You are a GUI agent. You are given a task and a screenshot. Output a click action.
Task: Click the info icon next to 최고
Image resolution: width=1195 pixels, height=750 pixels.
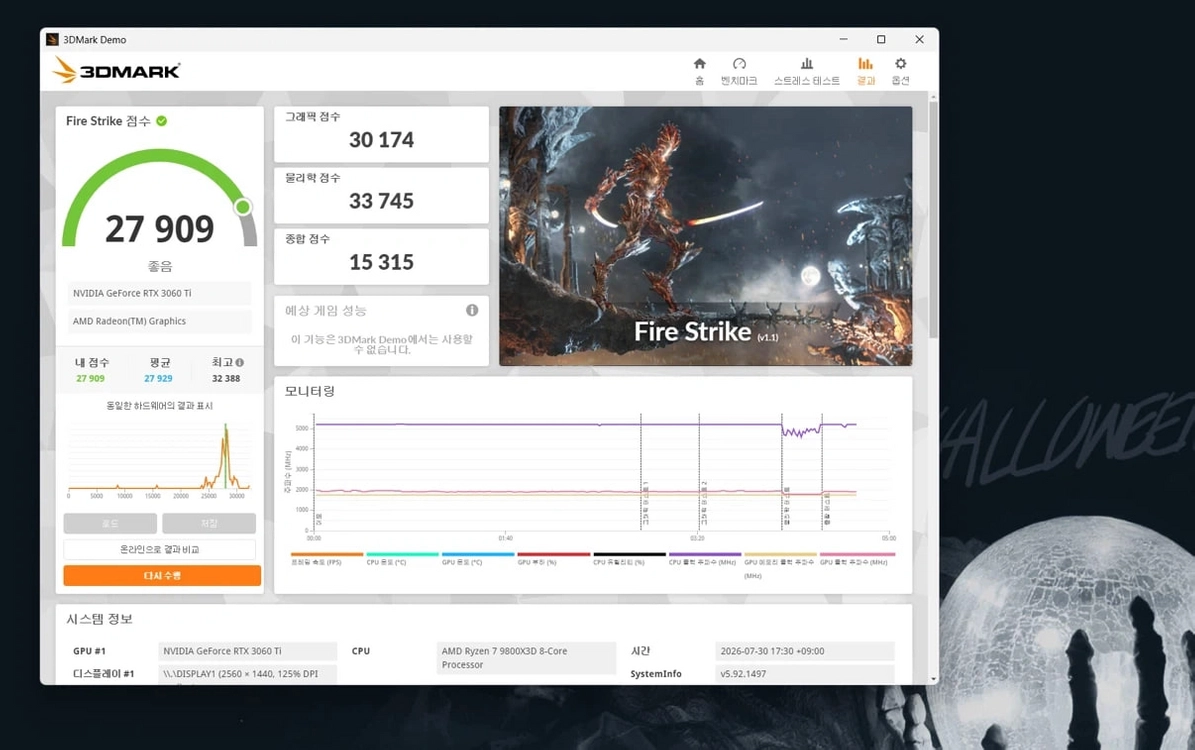[239, 363]
